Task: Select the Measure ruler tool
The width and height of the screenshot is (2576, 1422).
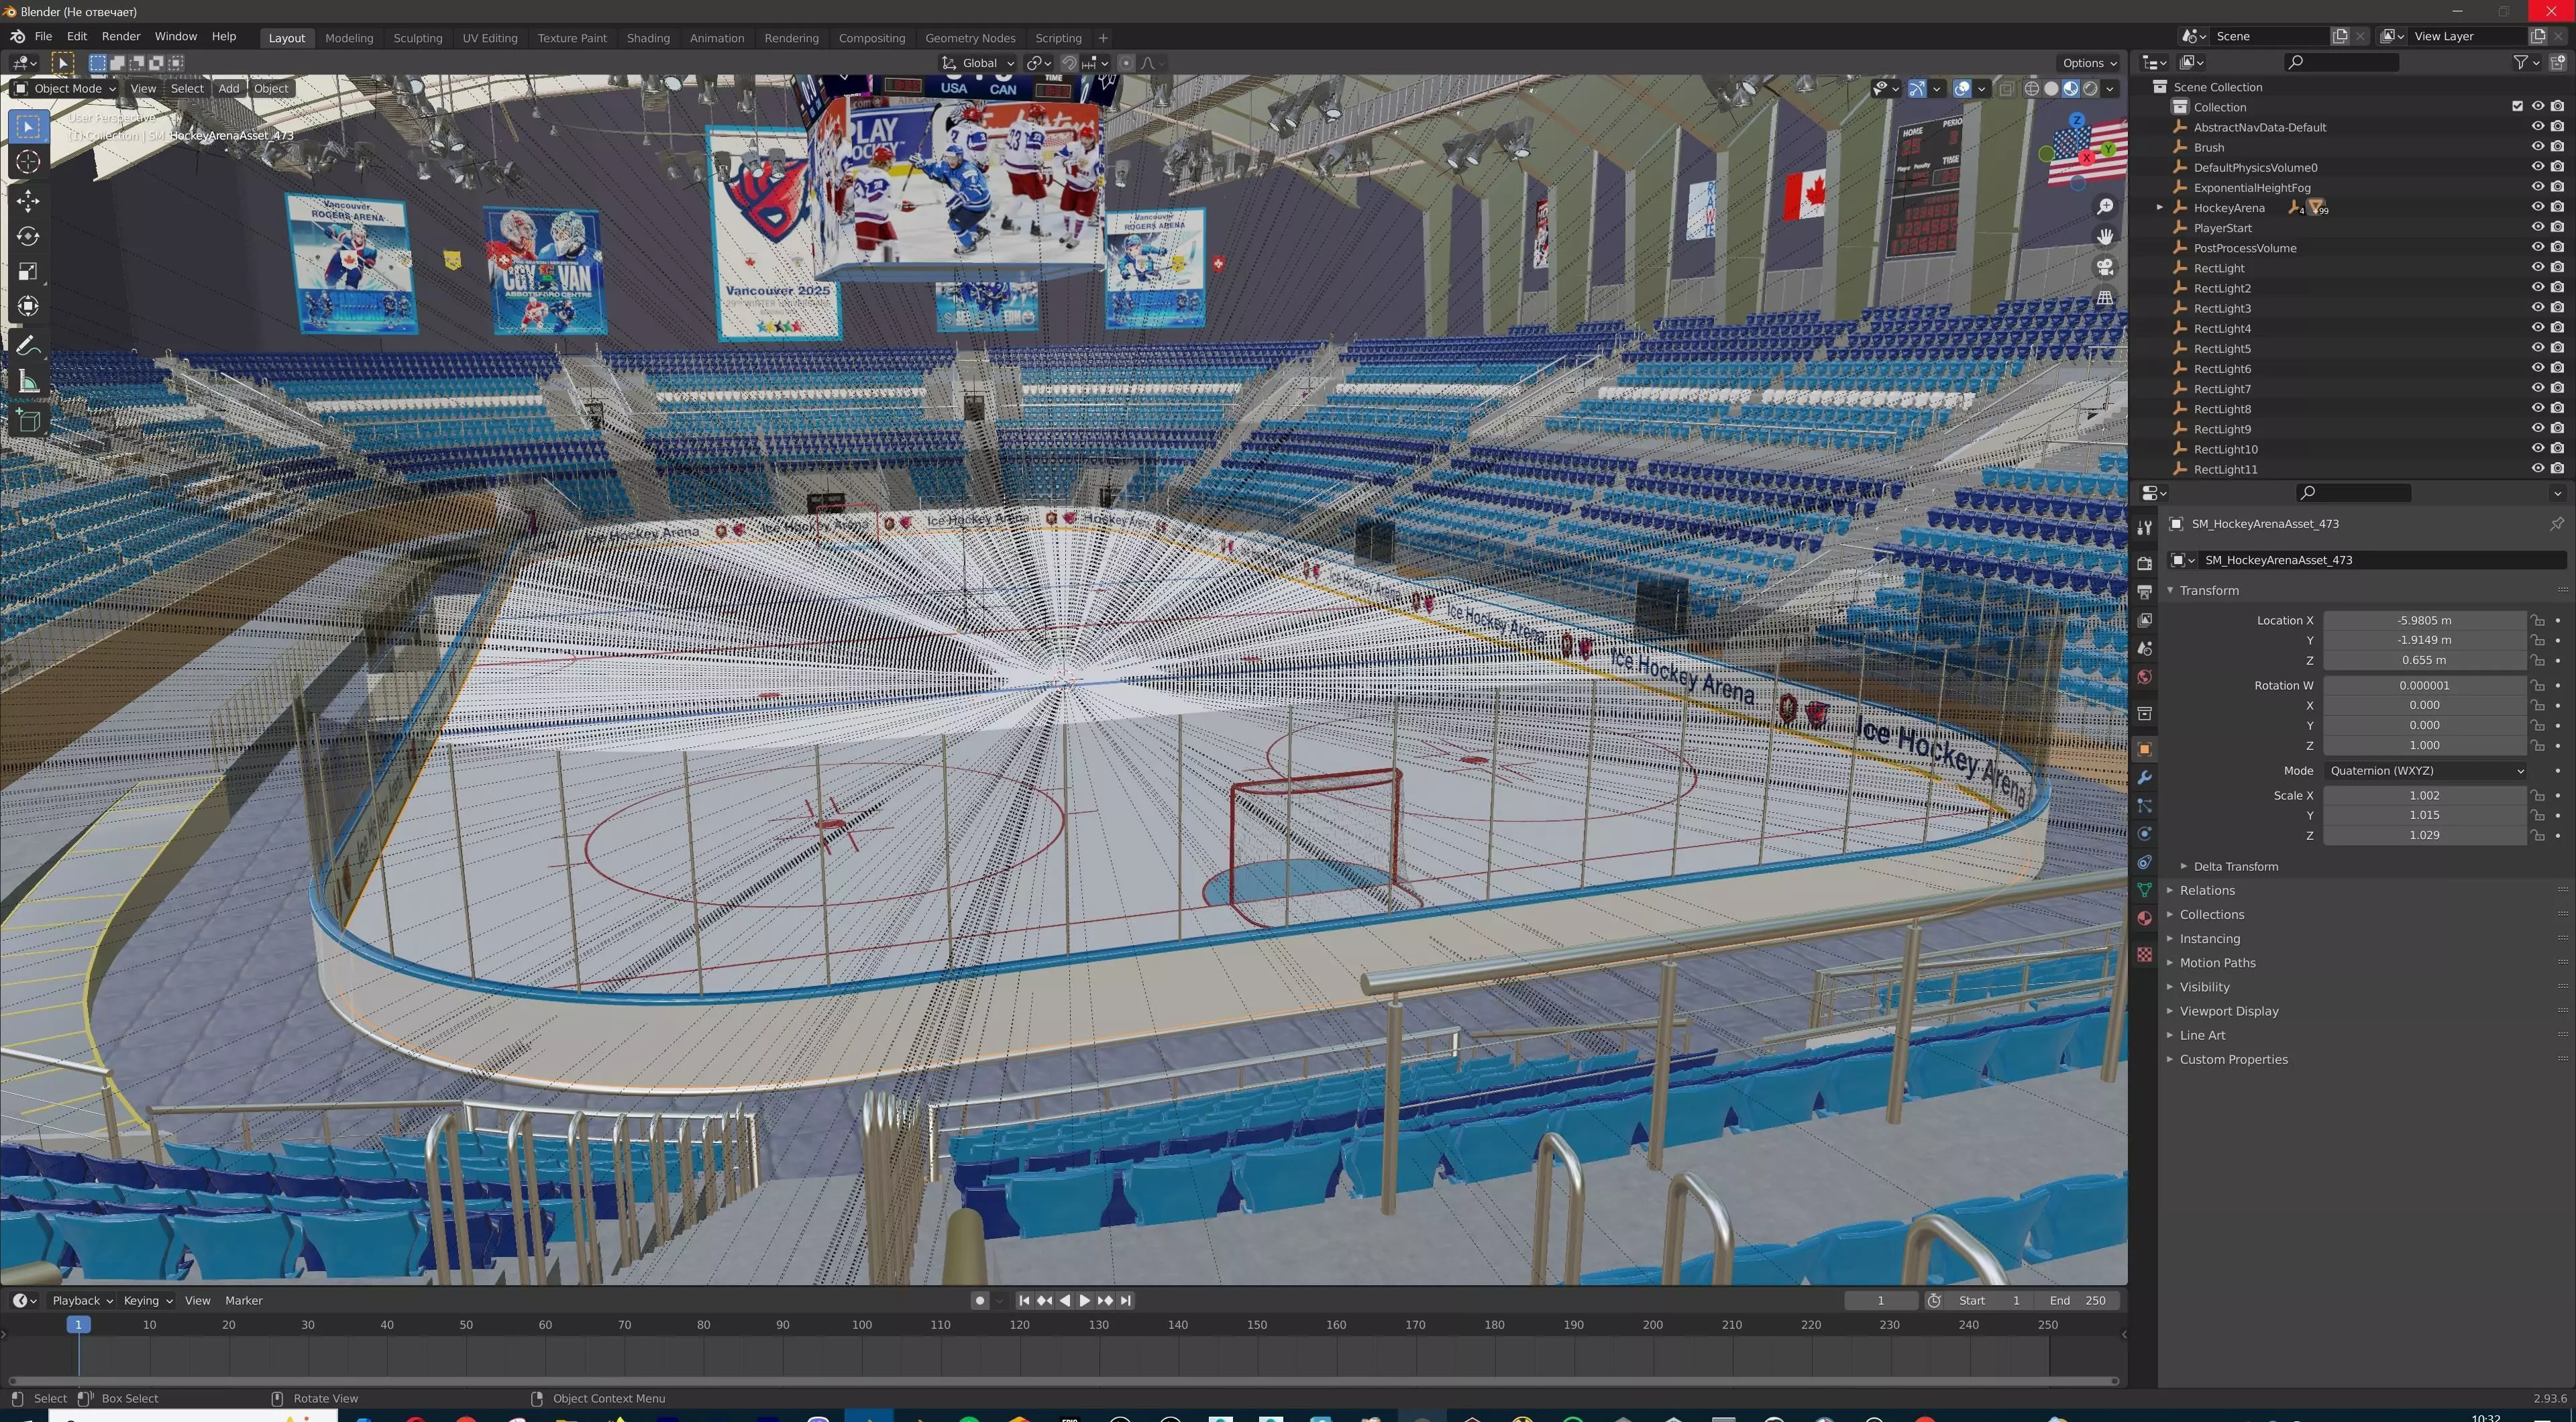Action: (x=28, y=381)
